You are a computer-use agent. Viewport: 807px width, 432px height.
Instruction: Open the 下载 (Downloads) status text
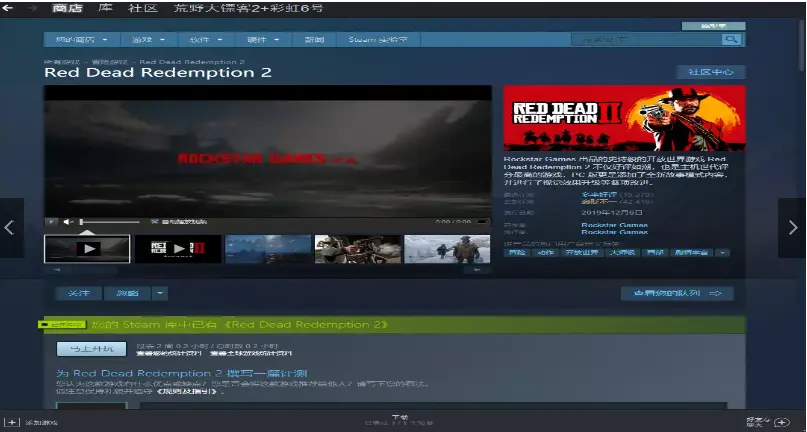399,420
